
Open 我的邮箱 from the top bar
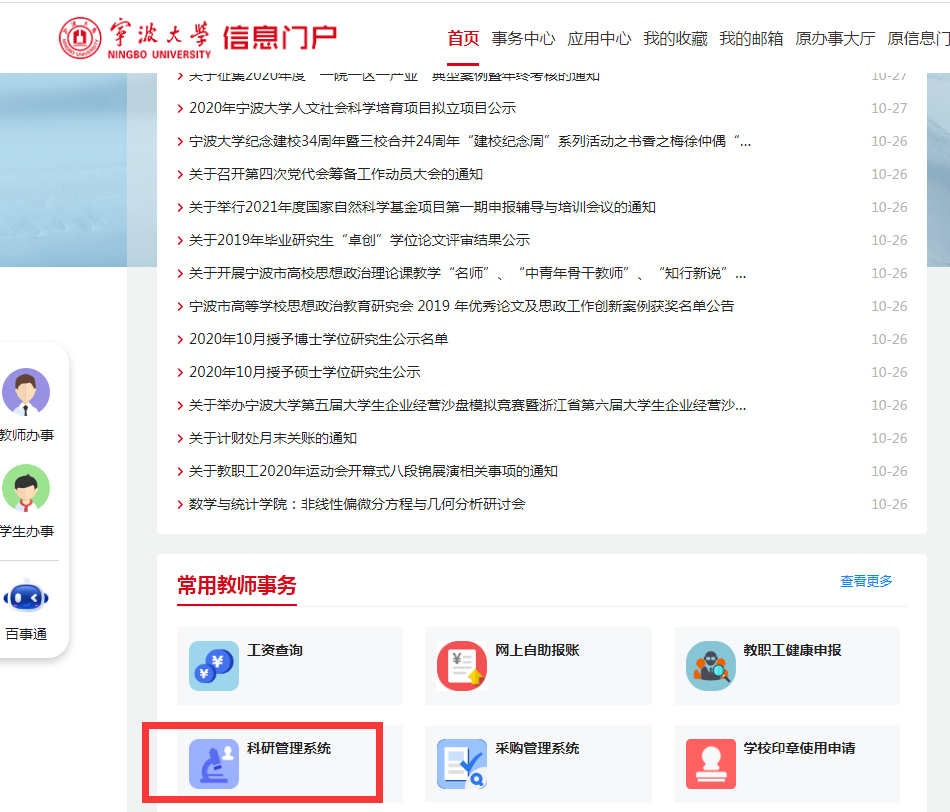point(751,39)
